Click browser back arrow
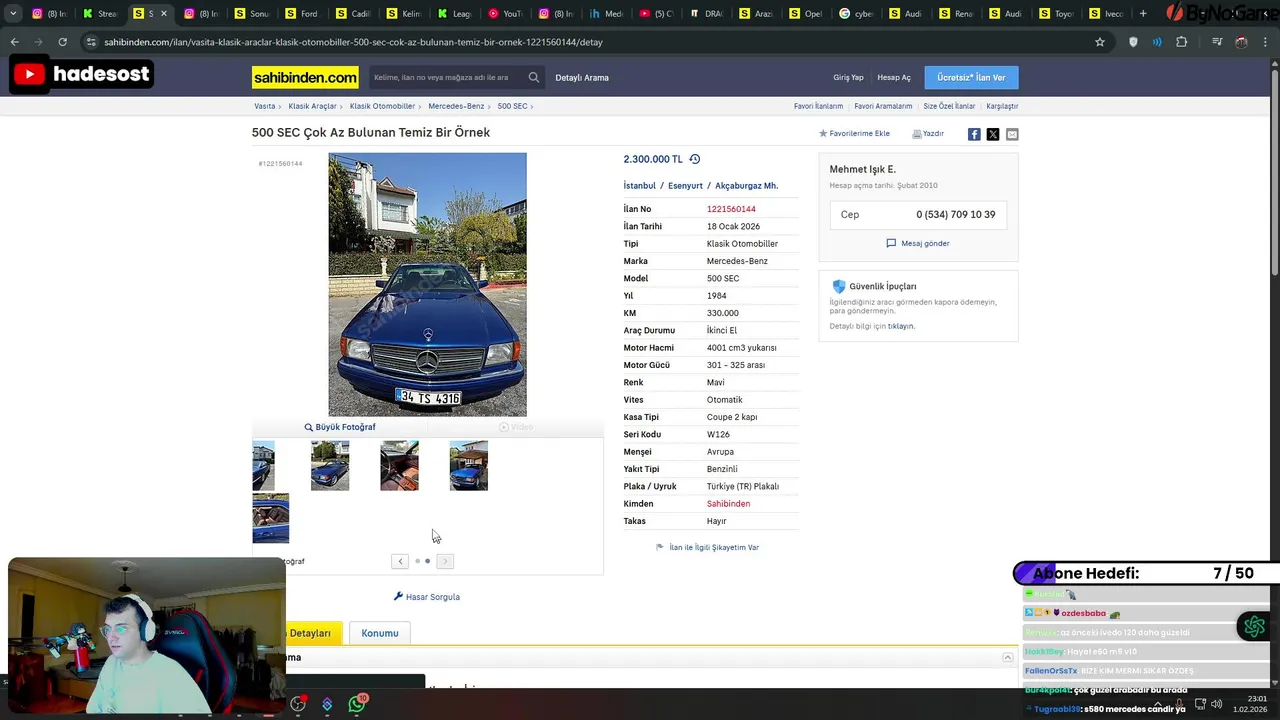This screenshot has width=1280, height=720. point(14,42)
